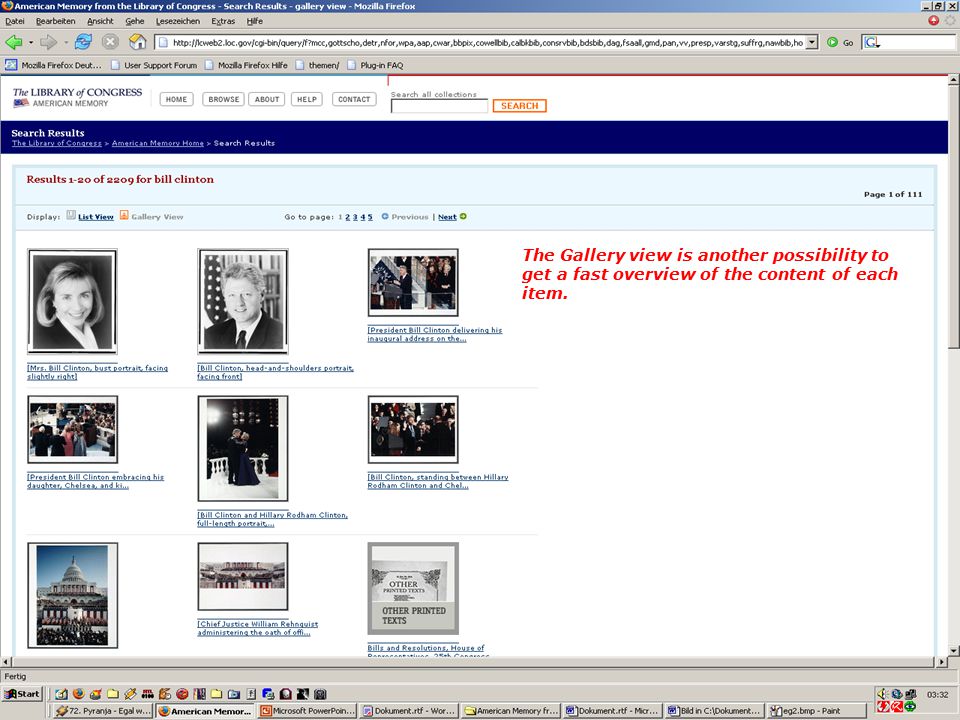Open the Gehe menu

(x=135, y=21)
